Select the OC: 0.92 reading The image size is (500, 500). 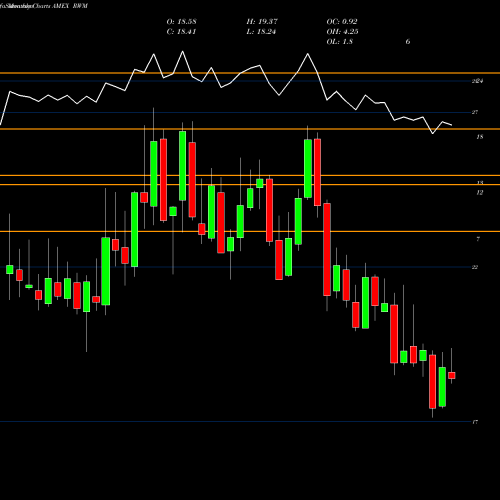[342, 22]
